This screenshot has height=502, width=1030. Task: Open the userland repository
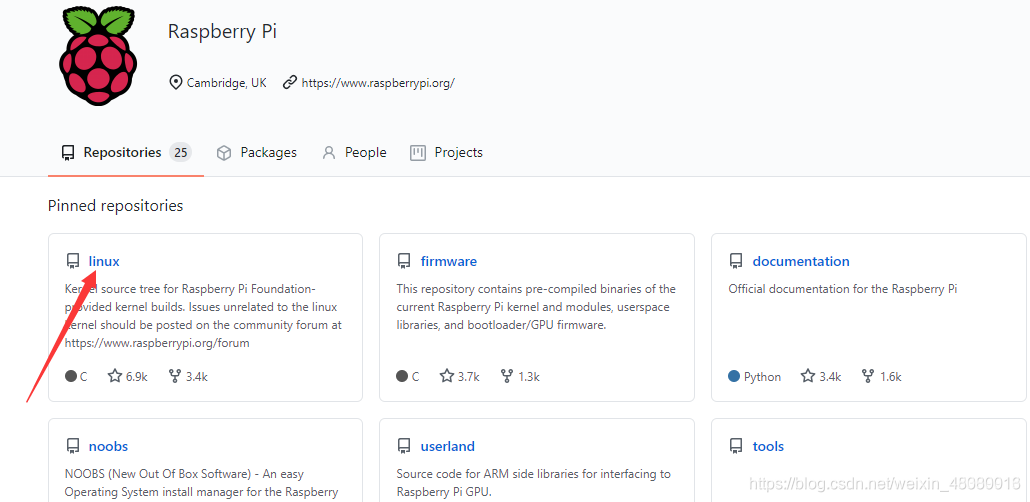click(x=447, y=447)
